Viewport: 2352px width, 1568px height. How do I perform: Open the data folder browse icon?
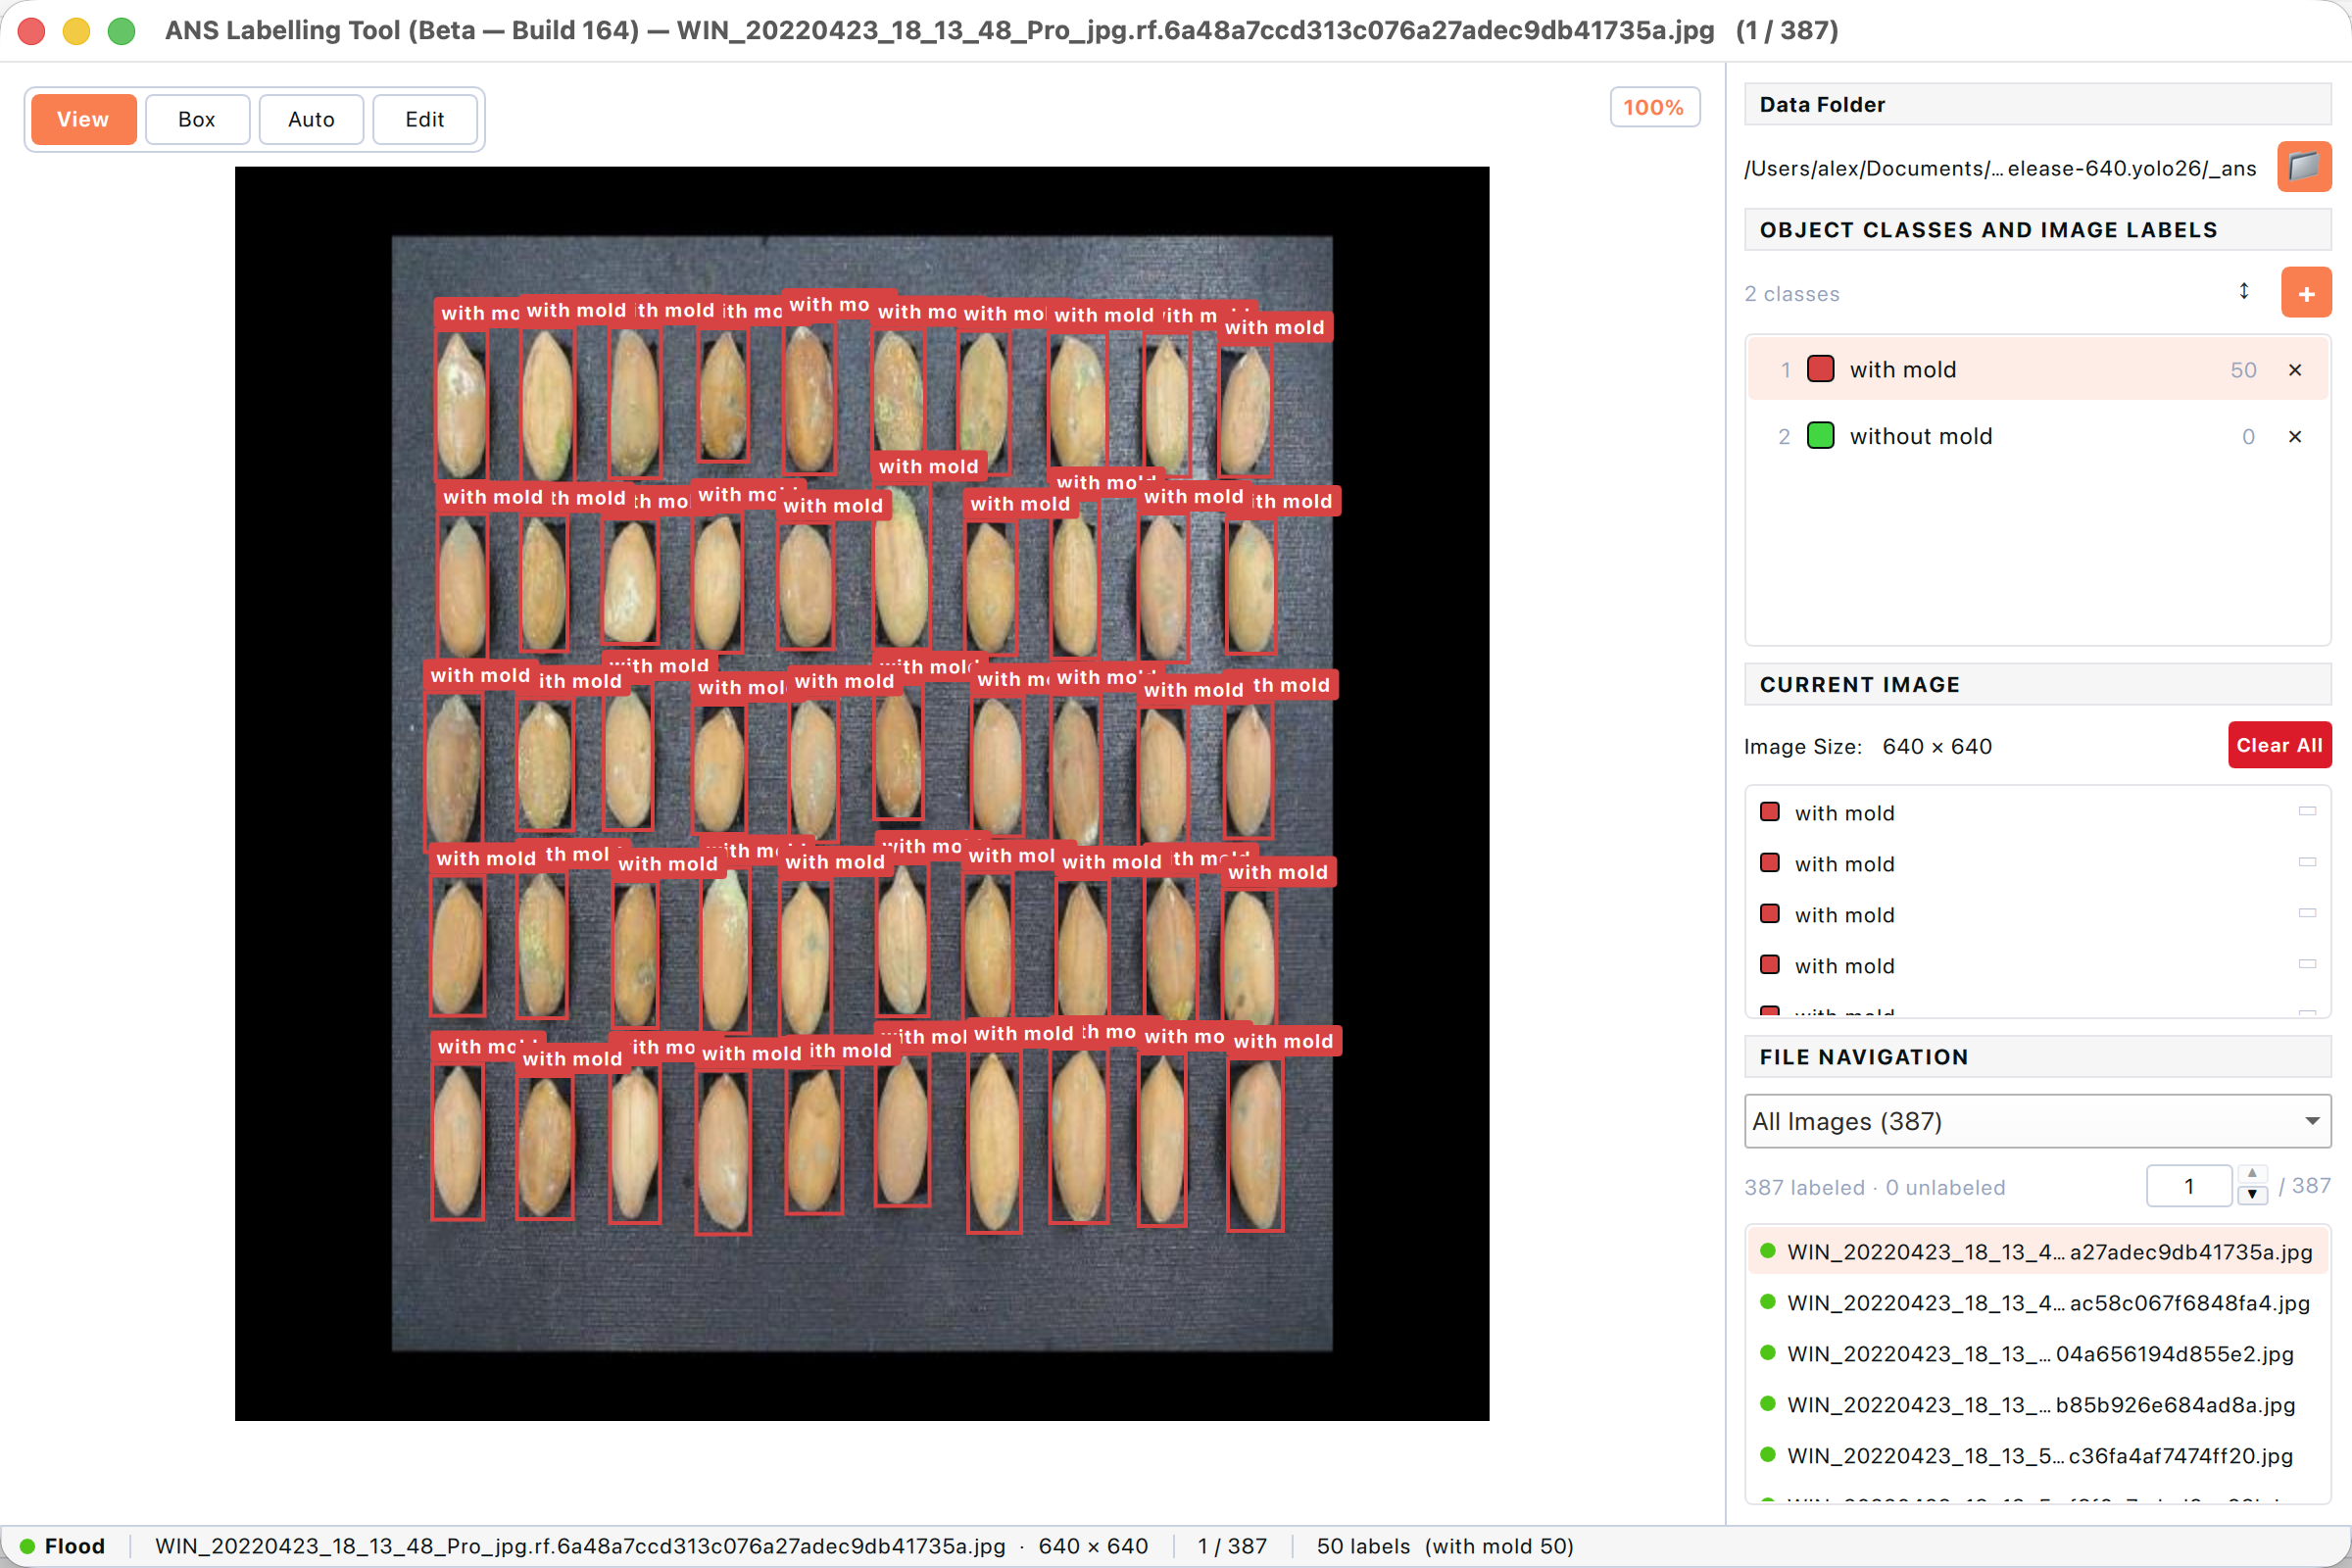2303,166
